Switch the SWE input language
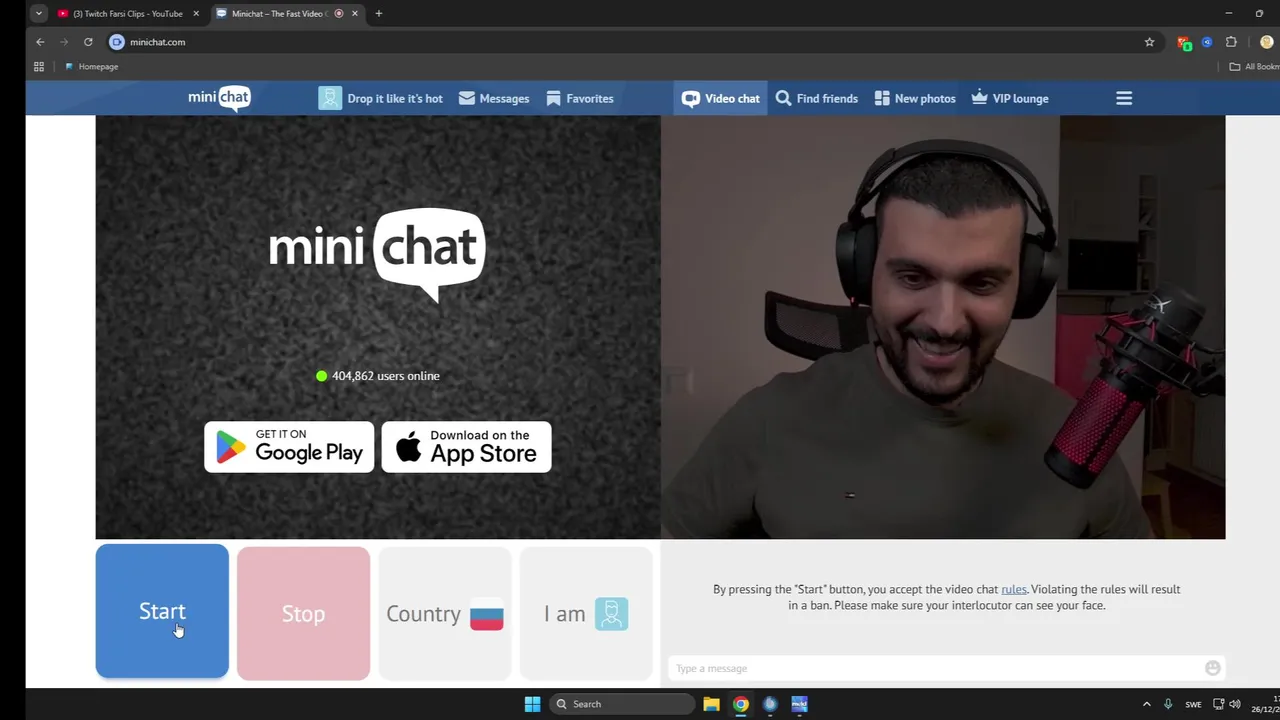The height and width of the screenshot is (720, 1280). (x=1193, y=704)
